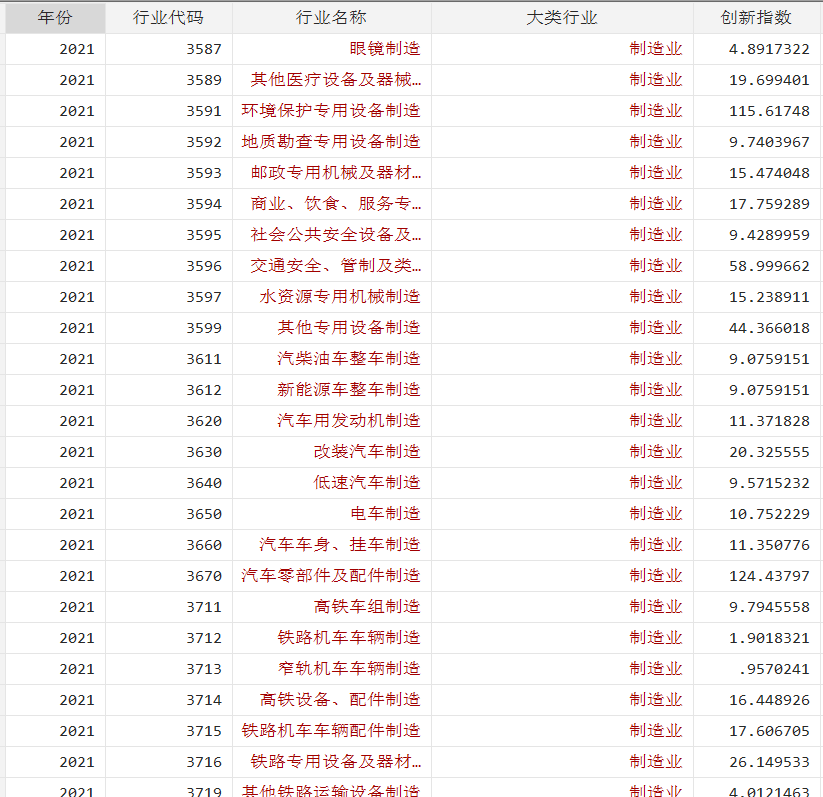Click the 制造业 cell in row 3599
The height and width of the screenshot is (797, 823).
[x=562, y=328]
